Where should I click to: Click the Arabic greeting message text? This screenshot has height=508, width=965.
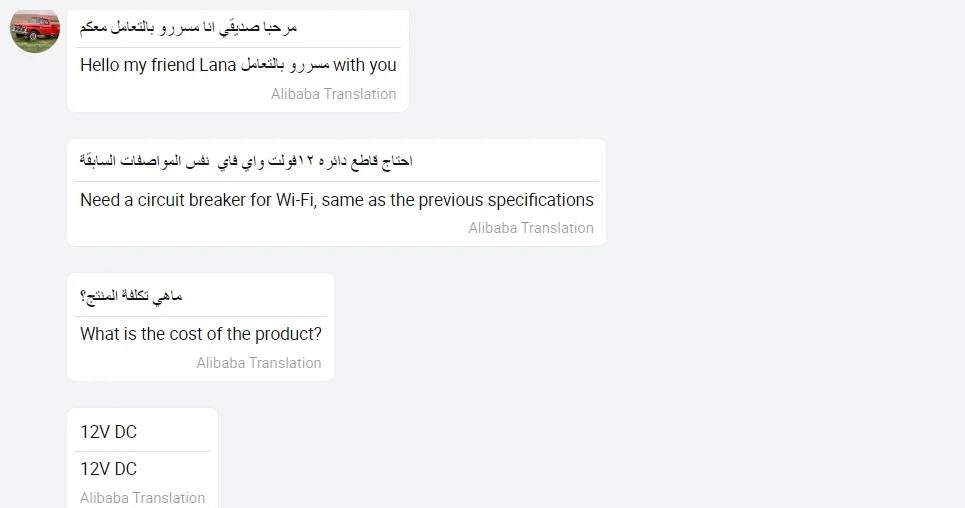point(188,28)
